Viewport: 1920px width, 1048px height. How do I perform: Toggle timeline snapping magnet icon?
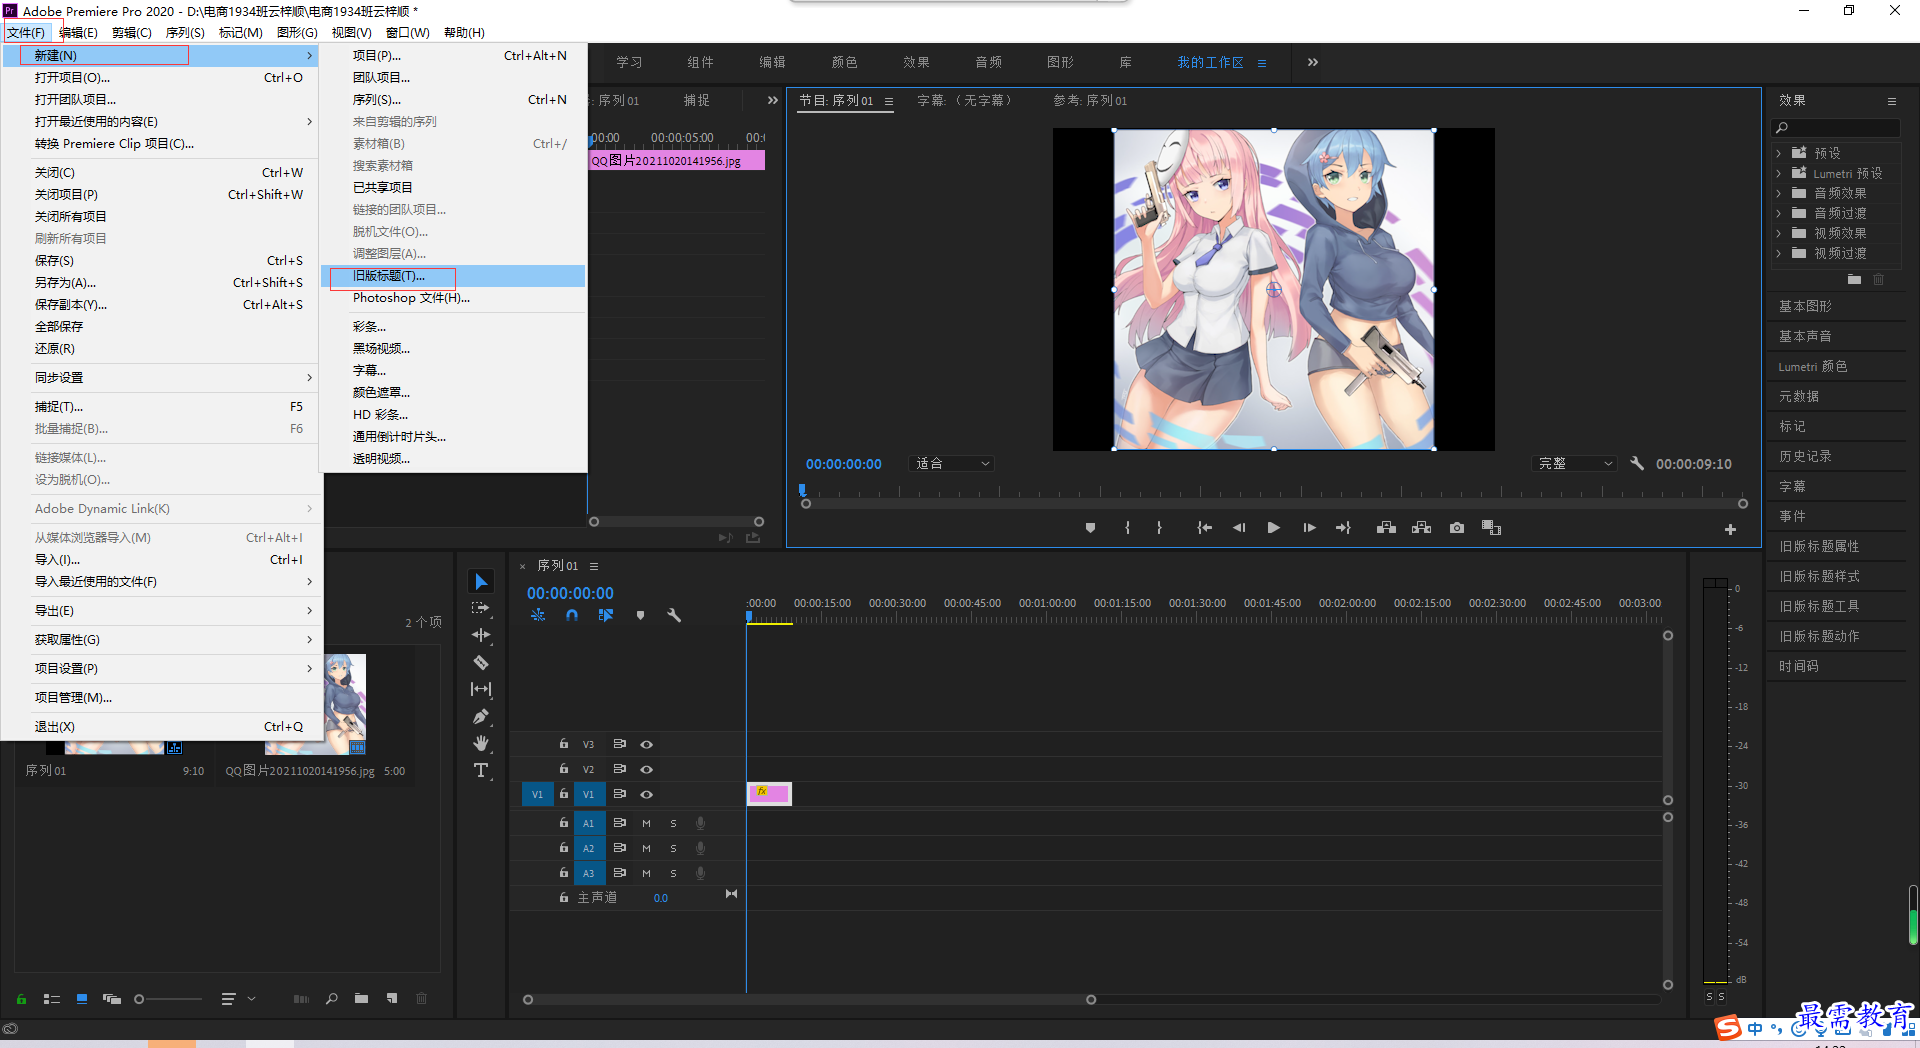[x=572, y=615]
